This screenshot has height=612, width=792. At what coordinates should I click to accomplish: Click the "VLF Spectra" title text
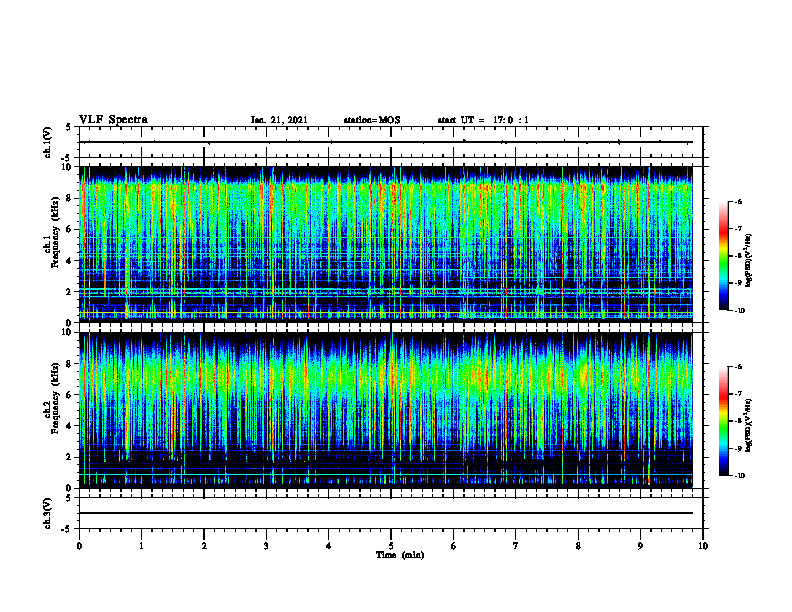pos(113,120)
